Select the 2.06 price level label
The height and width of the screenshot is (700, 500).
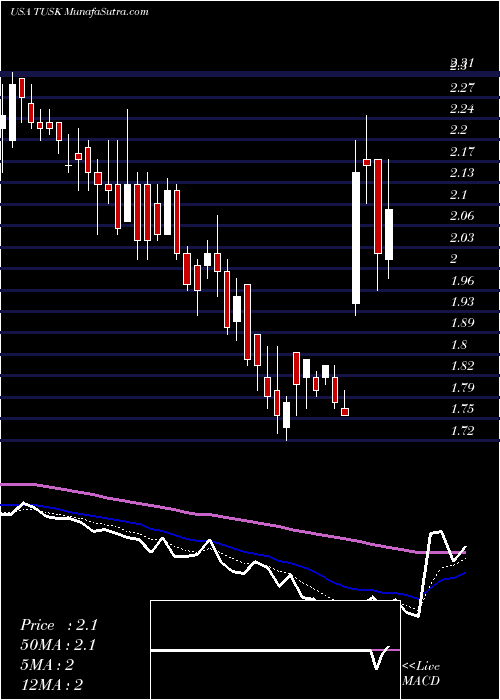point(462,216)
